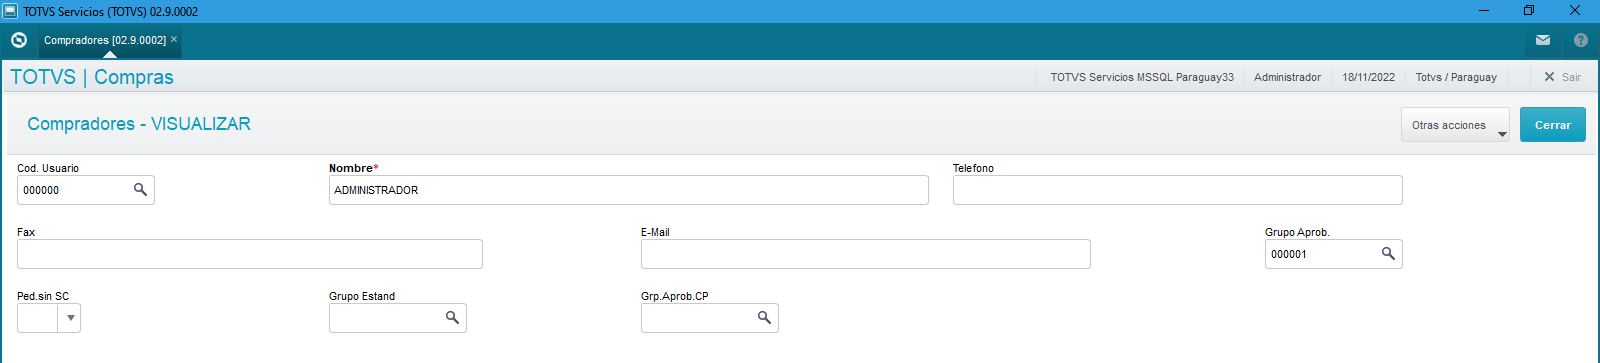Close the TOTVS Servicios window
The width and height of the screenshot is (1600, 363).
coord(1575,11)
